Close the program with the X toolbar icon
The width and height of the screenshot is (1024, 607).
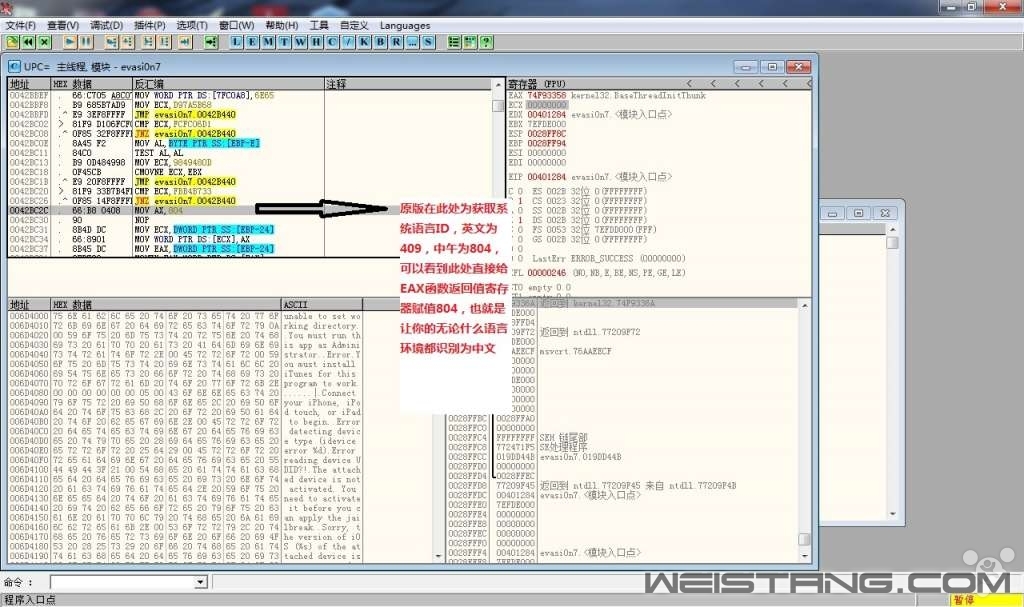click(45, 42)
